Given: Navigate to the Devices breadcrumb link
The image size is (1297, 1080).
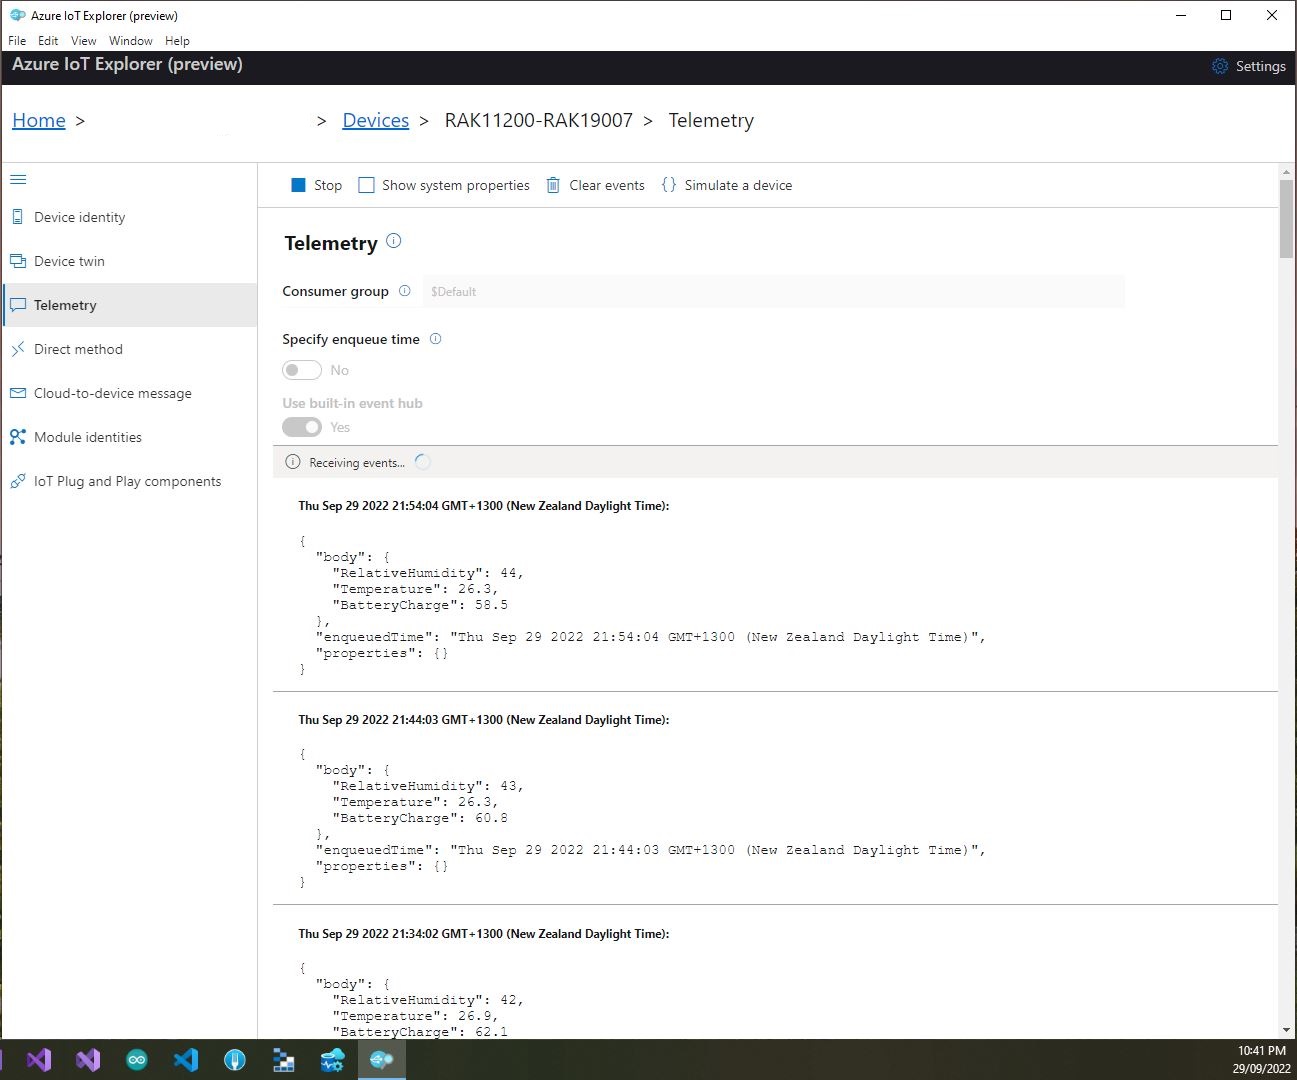Looking at the screenshot, I should tap(375, 121).
